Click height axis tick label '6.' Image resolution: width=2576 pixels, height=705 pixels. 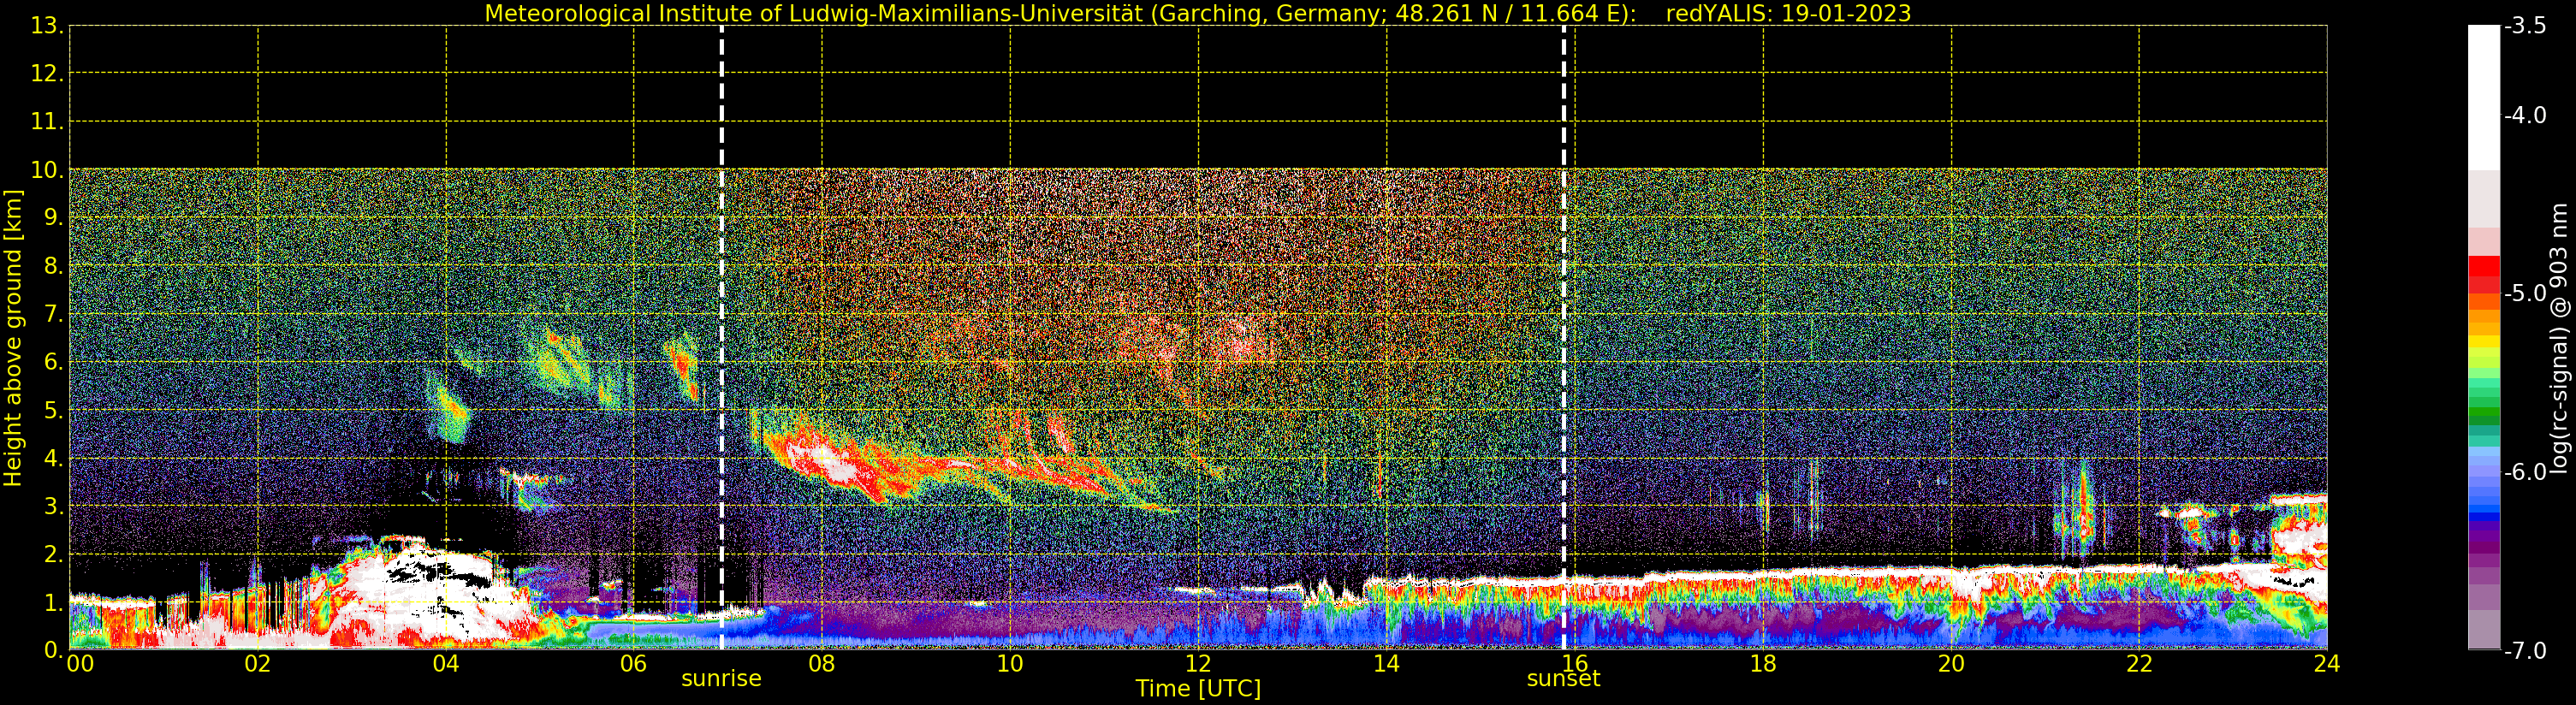53,362
